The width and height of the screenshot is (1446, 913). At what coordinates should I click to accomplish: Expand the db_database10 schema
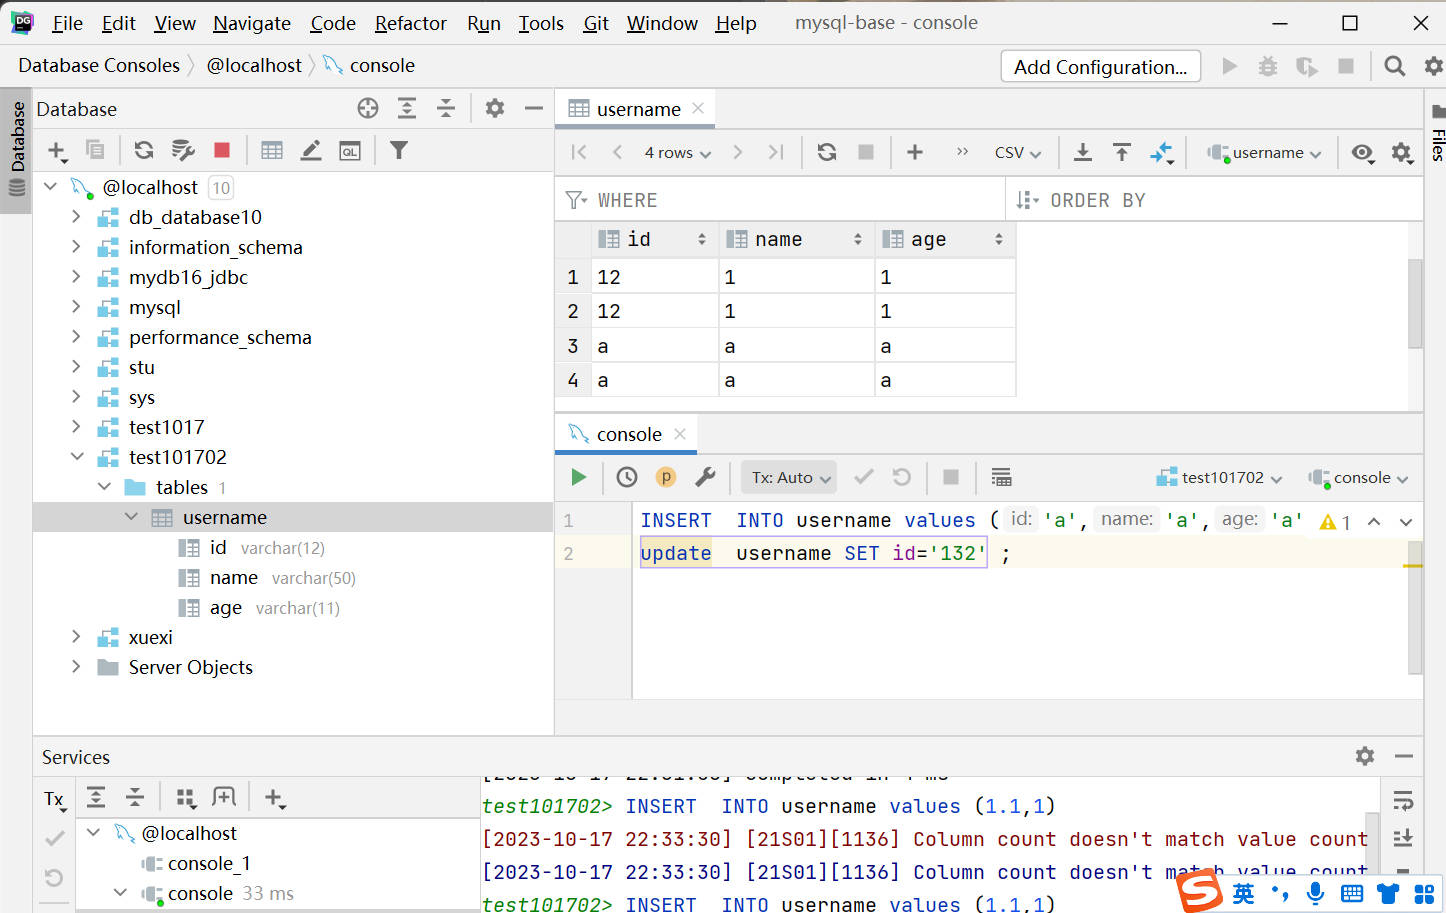coord(76,217)
